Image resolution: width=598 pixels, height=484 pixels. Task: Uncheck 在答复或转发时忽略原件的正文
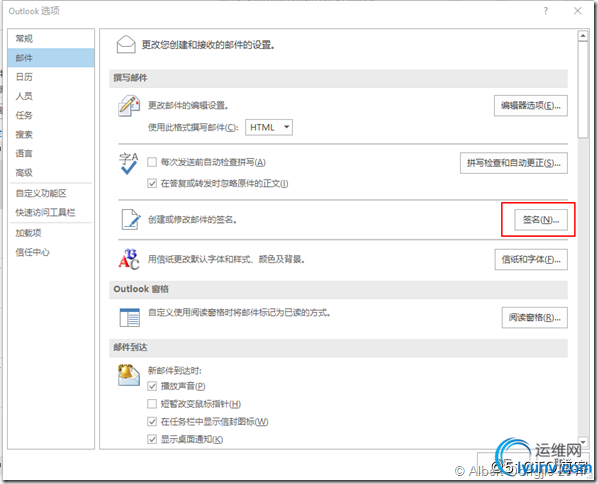152,183
